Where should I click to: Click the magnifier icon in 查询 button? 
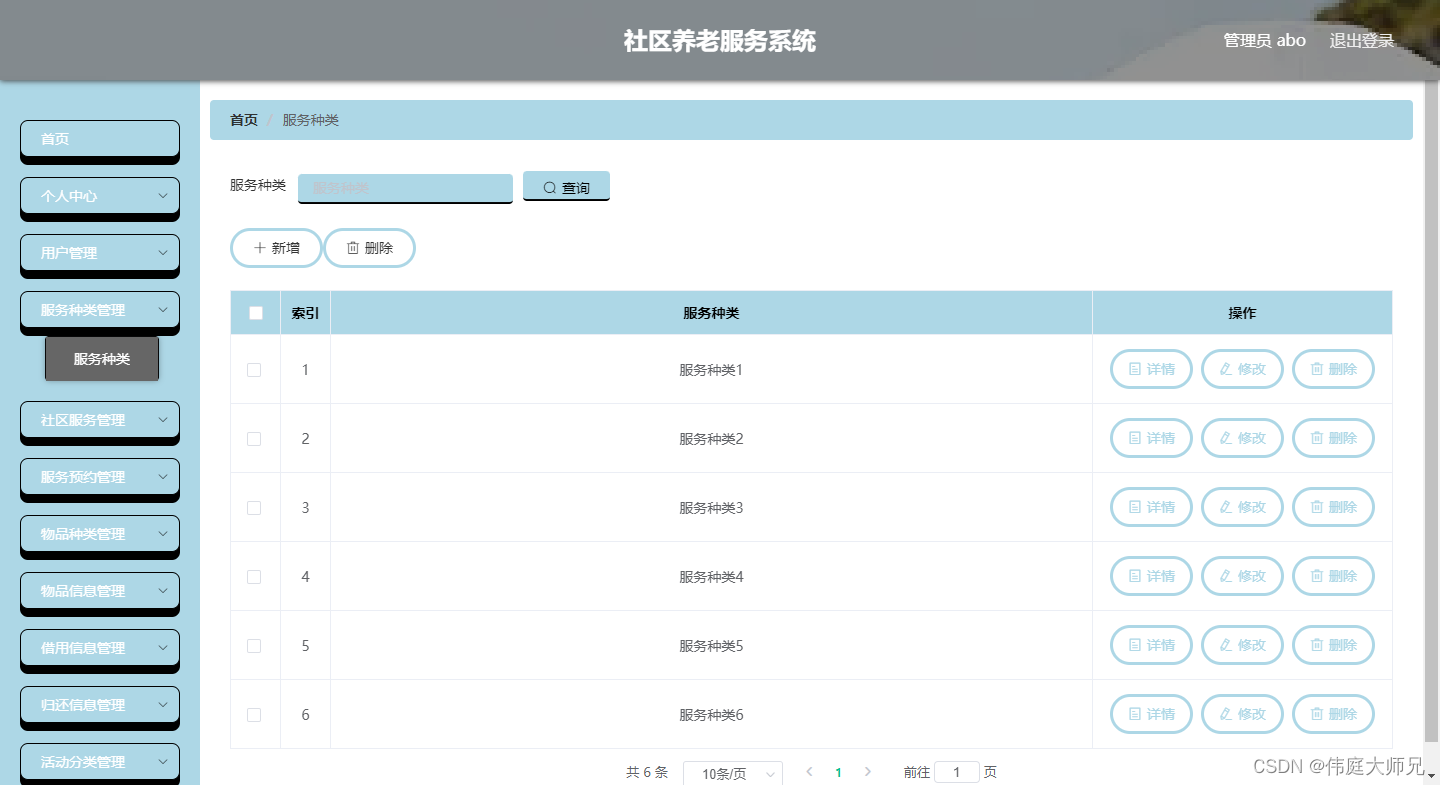pos(549,188)
